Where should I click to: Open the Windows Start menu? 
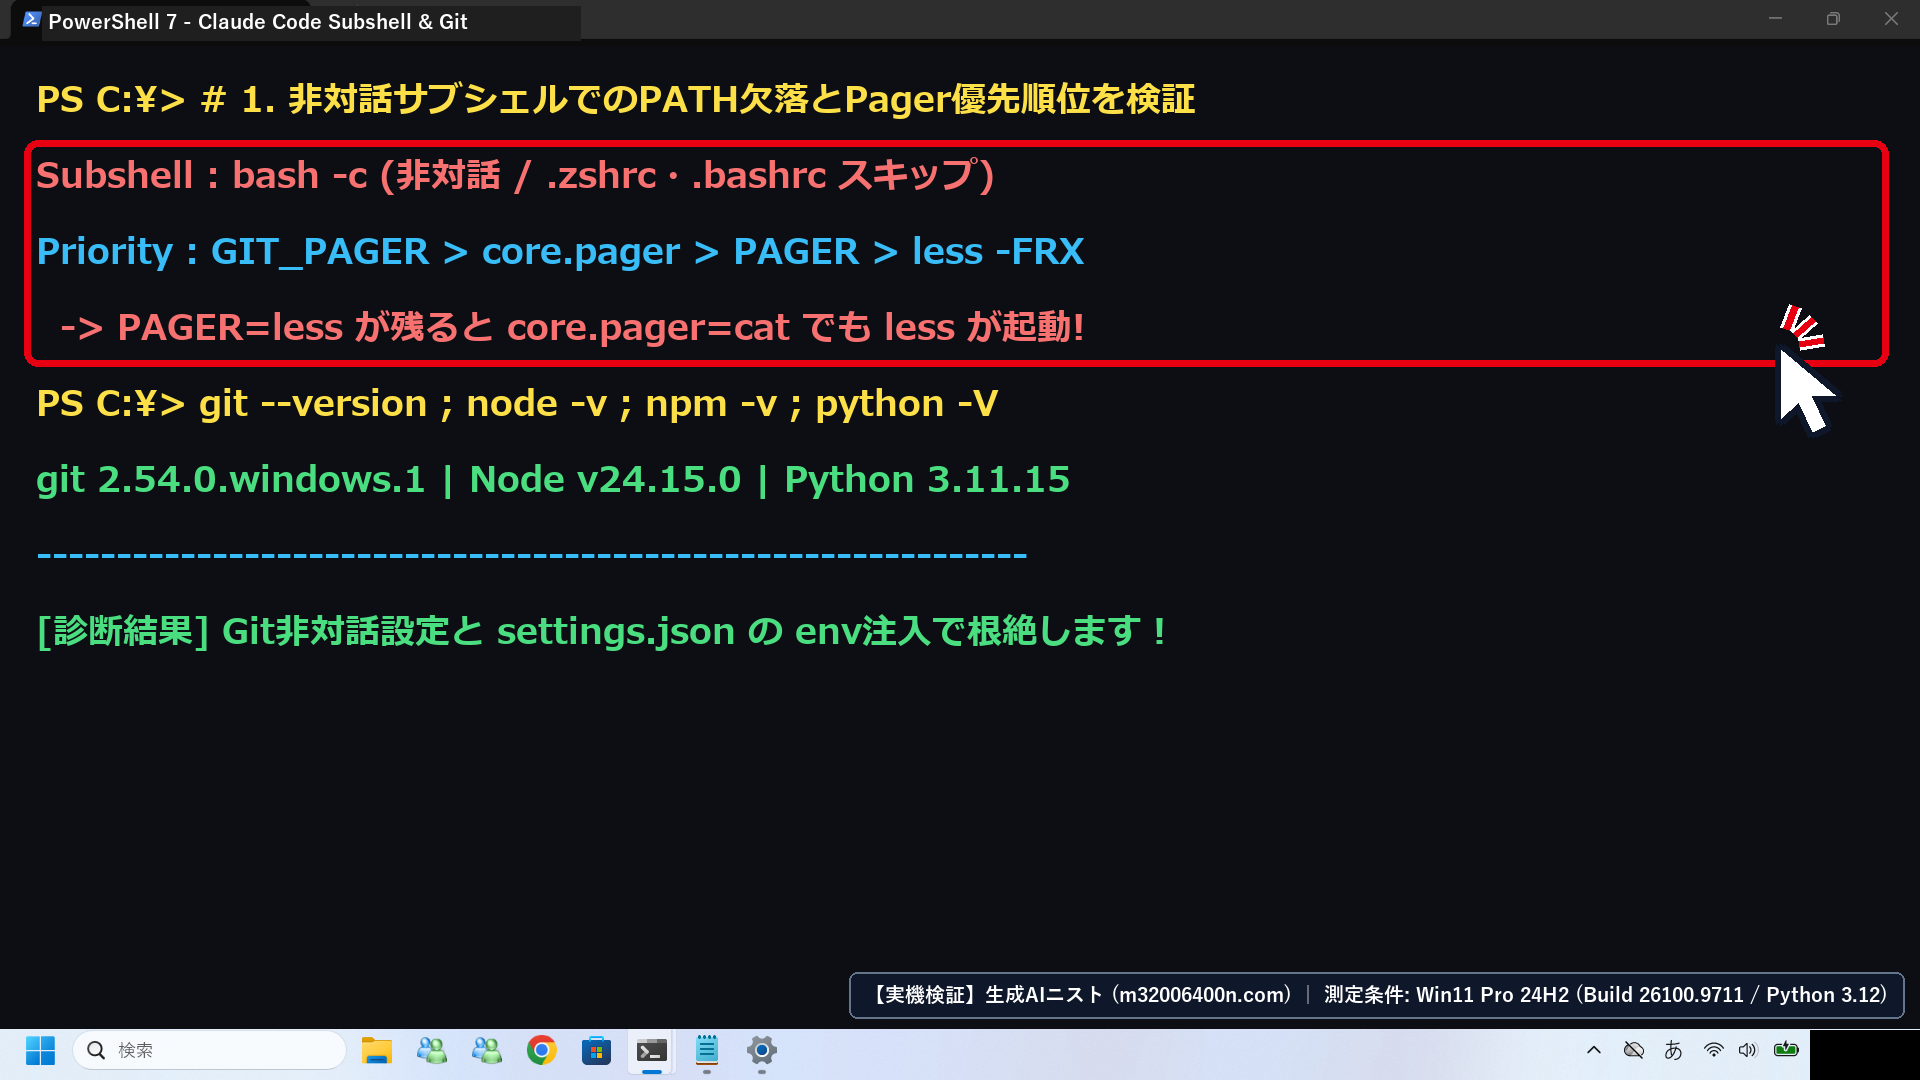(40, 1050)
